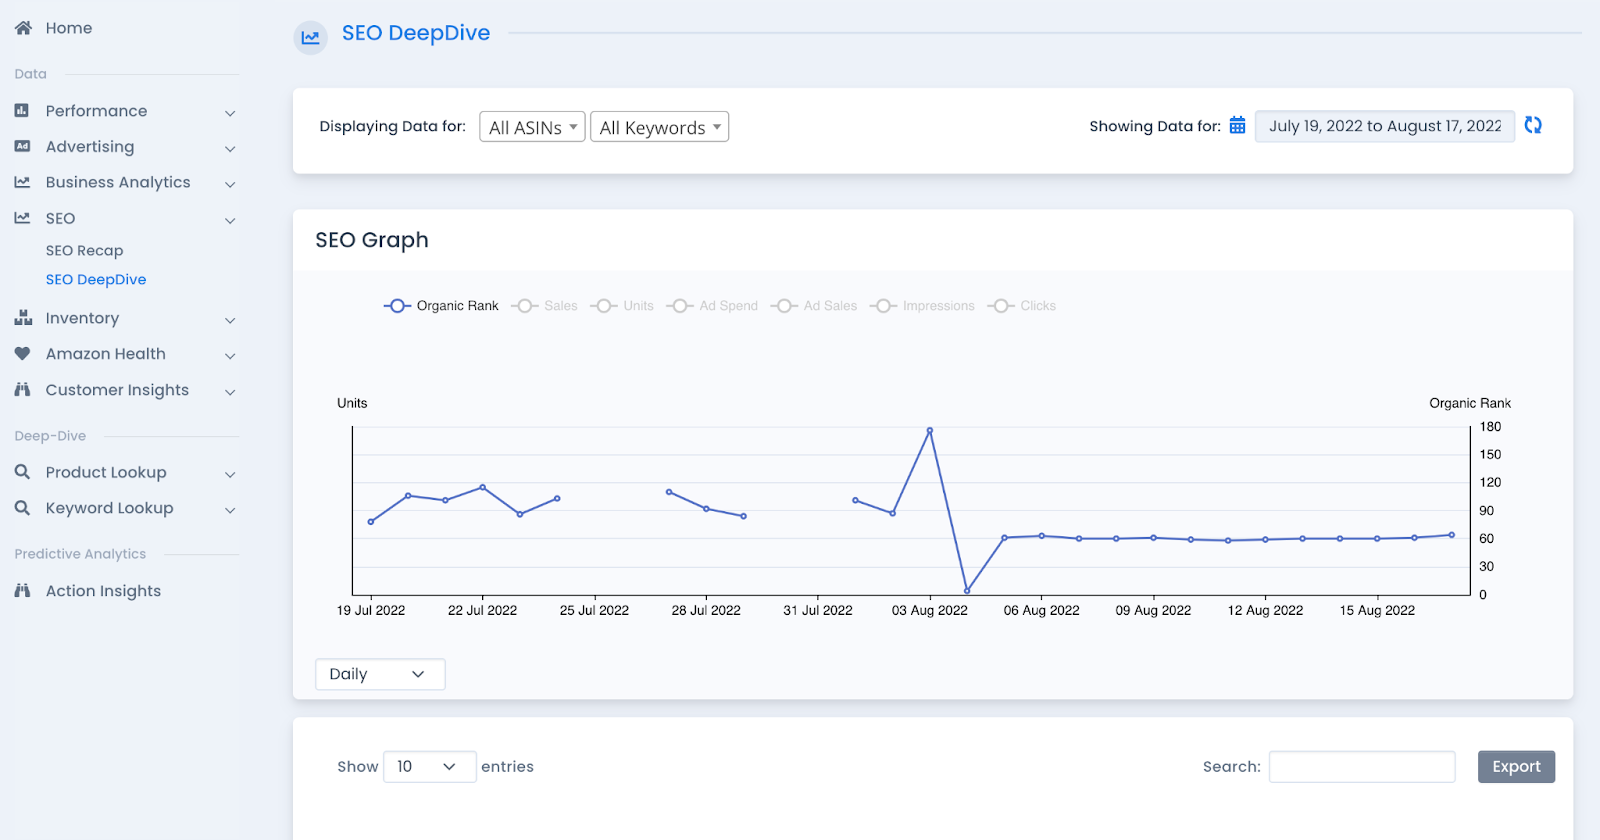Image resolution: width=1600 pixels, height=840 pixels.
Task: Click the Product Lookup magnifier icon
Action: tap(22, 472)
